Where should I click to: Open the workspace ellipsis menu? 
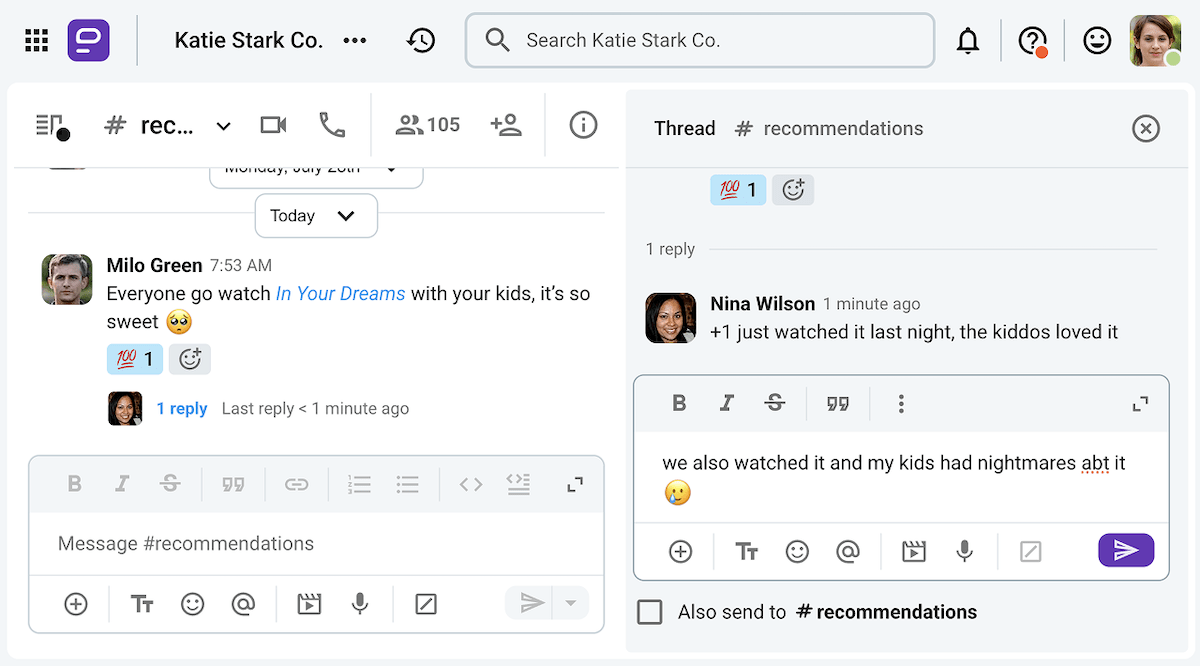click(355, 40)
